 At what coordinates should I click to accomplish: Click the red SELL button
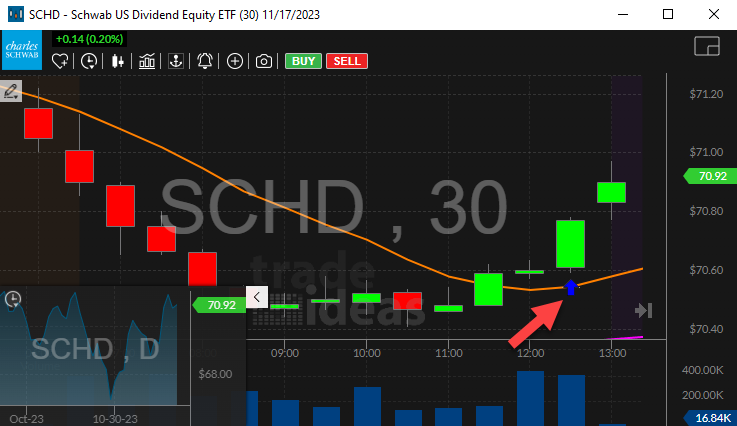(x=347, y=61)
